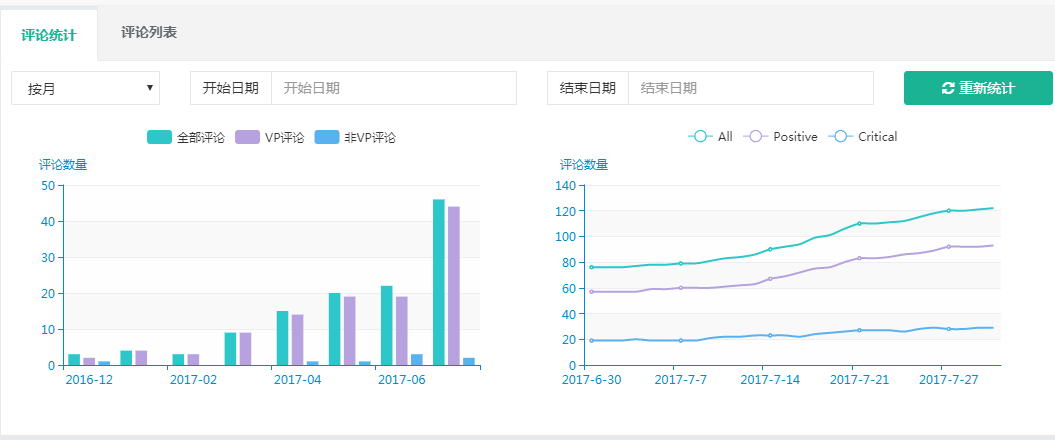1055x440 pixels.
Task: Click the 开始日期 addon label
Action: 231,88
